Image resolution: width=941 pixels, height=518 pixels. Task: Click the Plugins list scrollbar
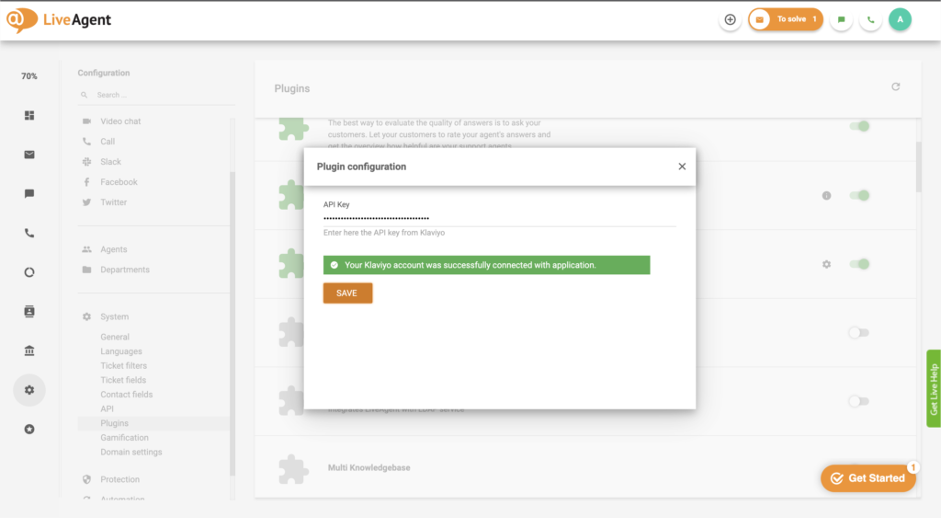(918, 167)
